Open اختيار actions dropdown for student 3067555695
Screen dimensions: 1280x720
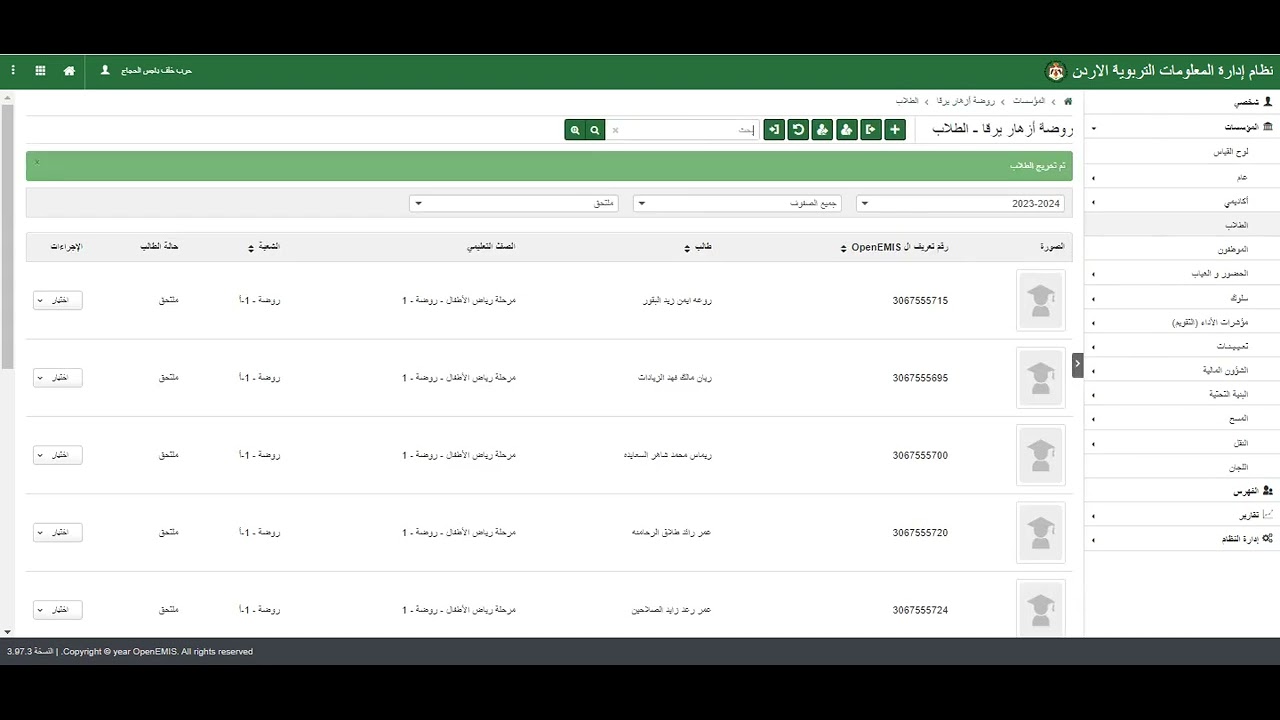coord(58,378)
